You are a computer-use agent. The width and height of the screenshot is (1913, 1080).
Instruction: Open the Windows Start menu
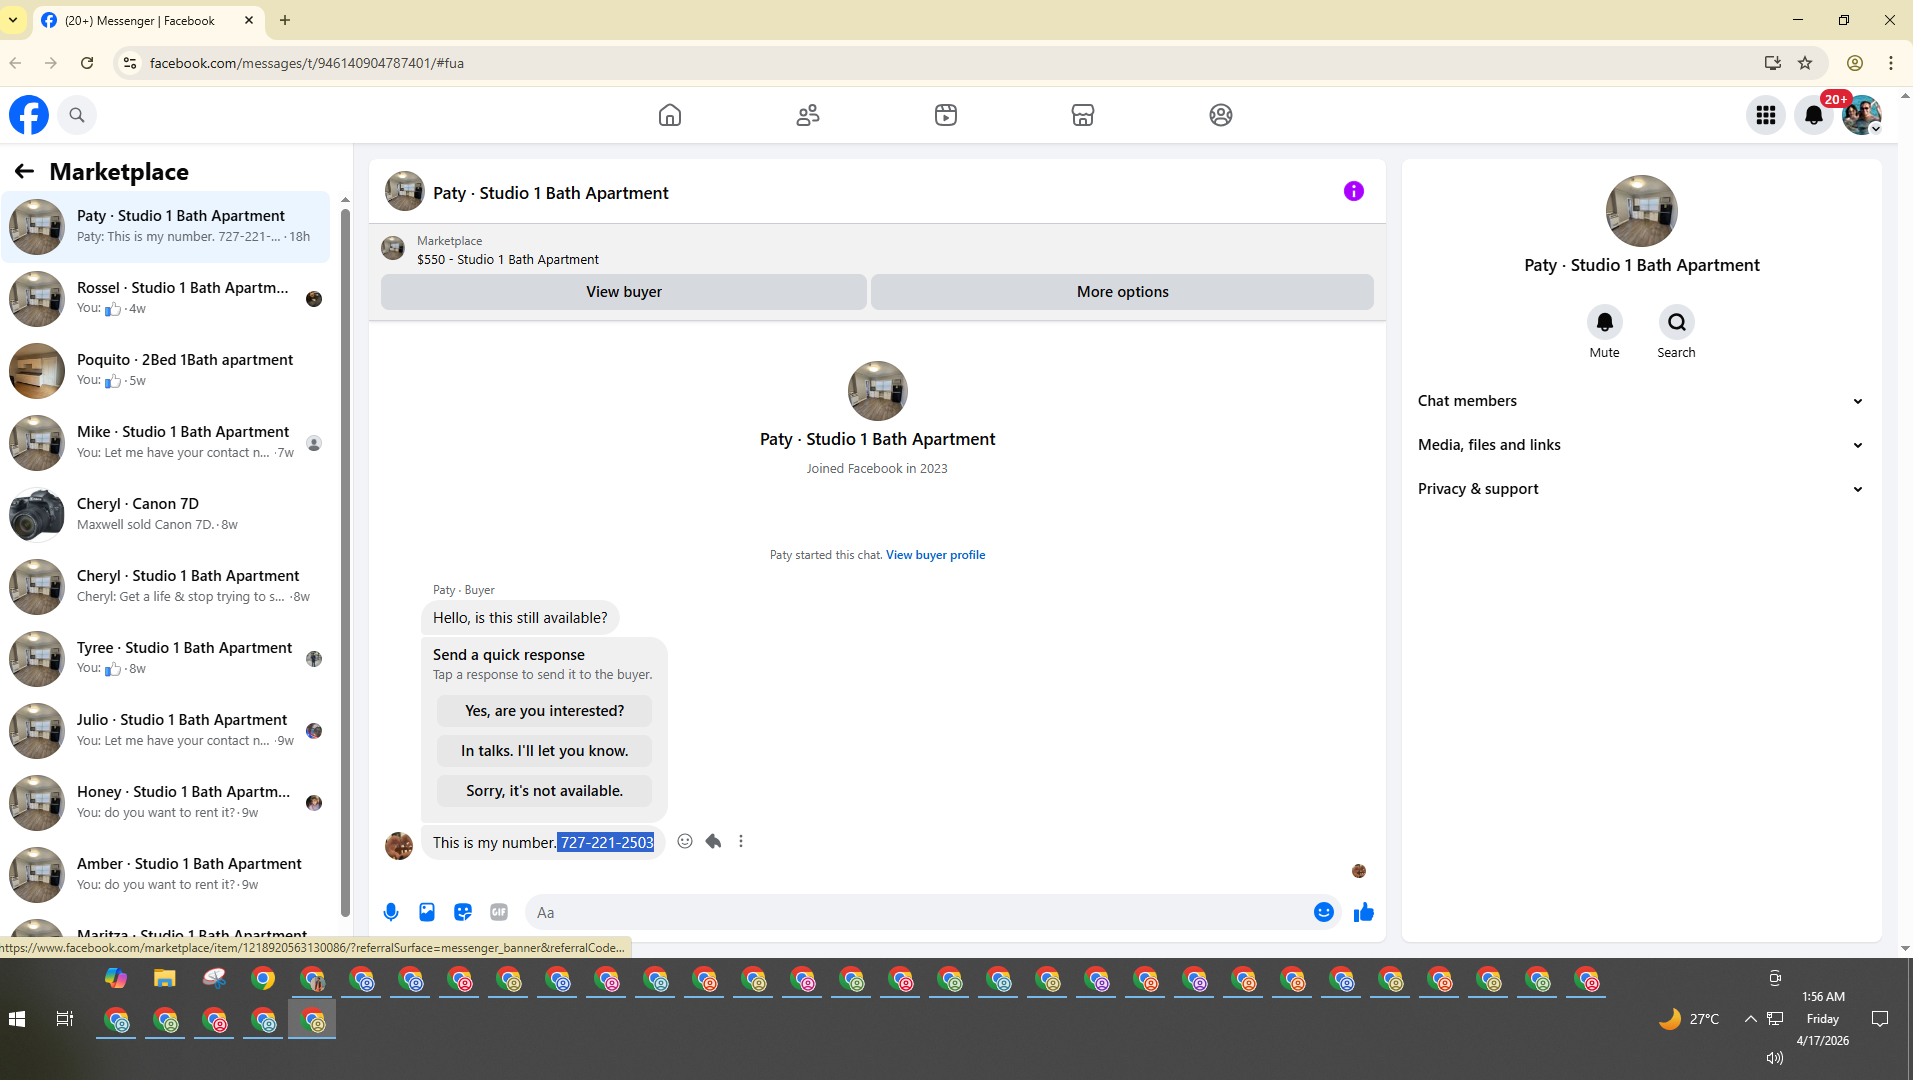coord(17,1019)
